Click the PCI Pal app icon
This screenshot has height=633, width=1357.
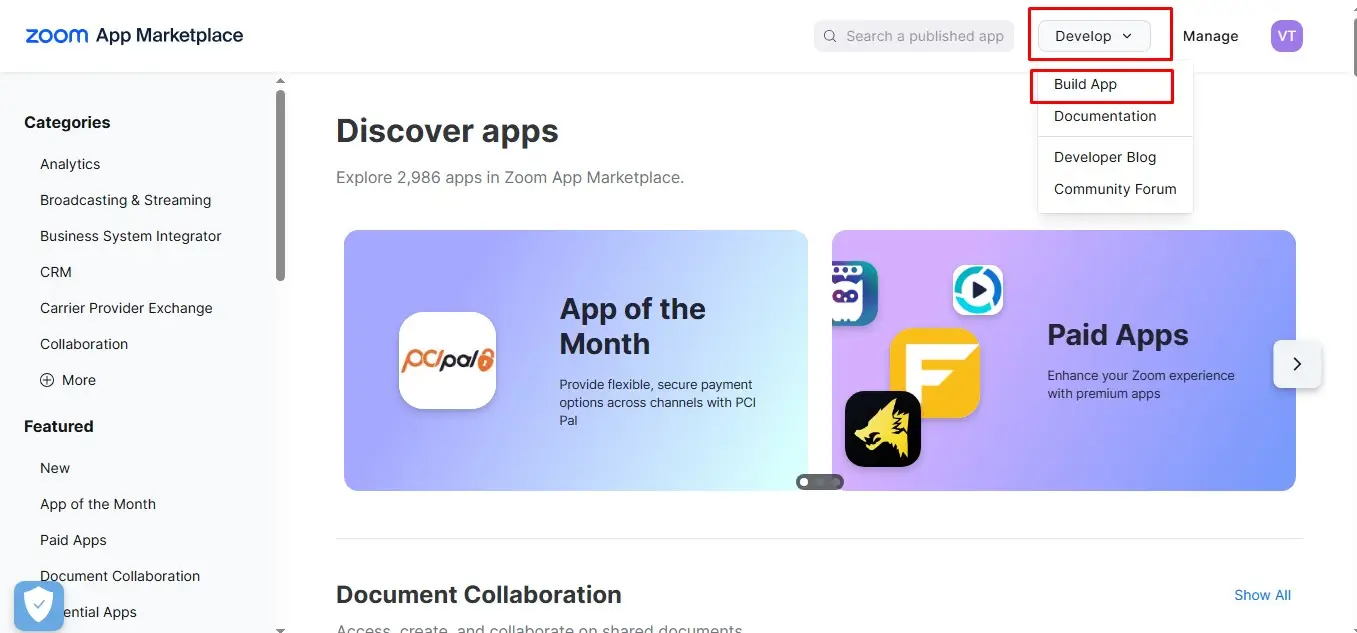447,361
